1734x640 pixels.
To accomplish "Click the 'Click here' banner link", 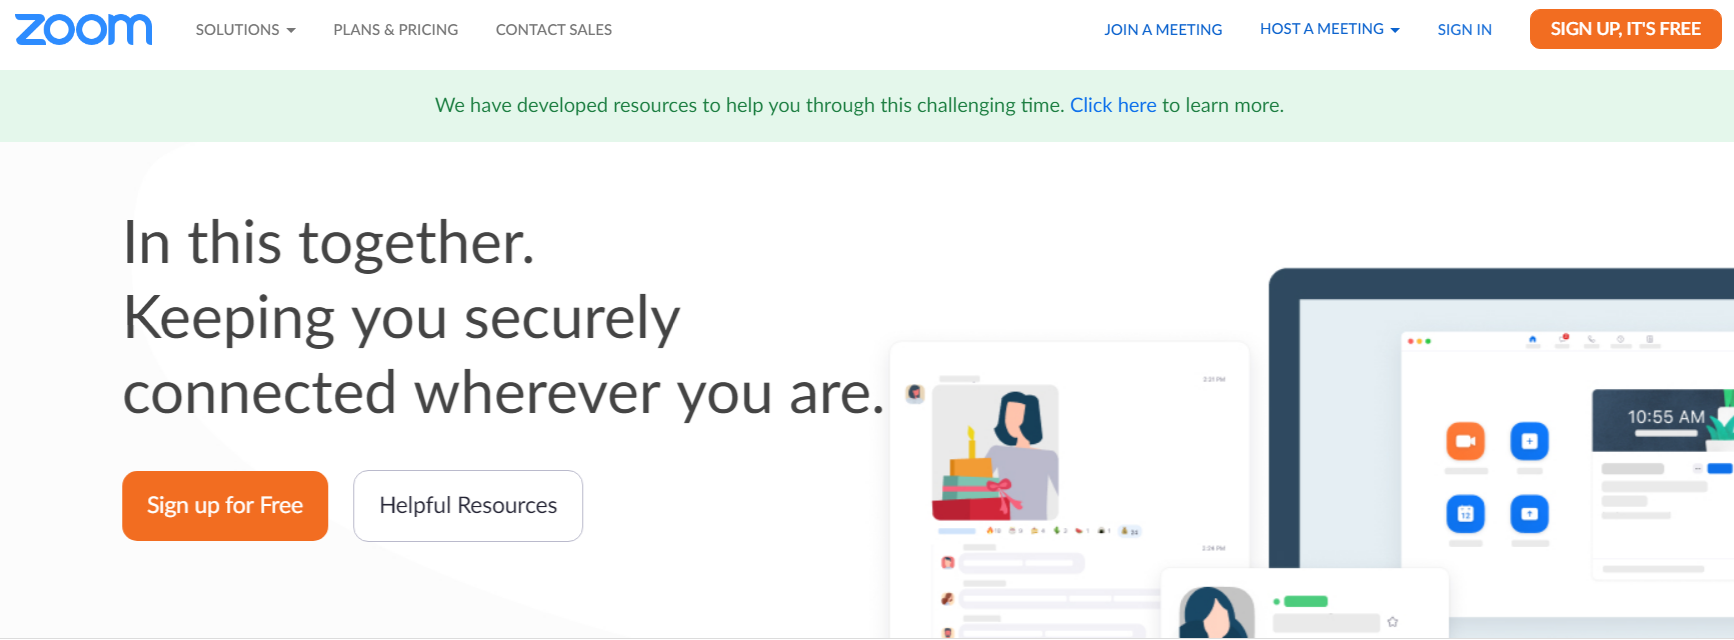I will click(x=1112, y=104).
